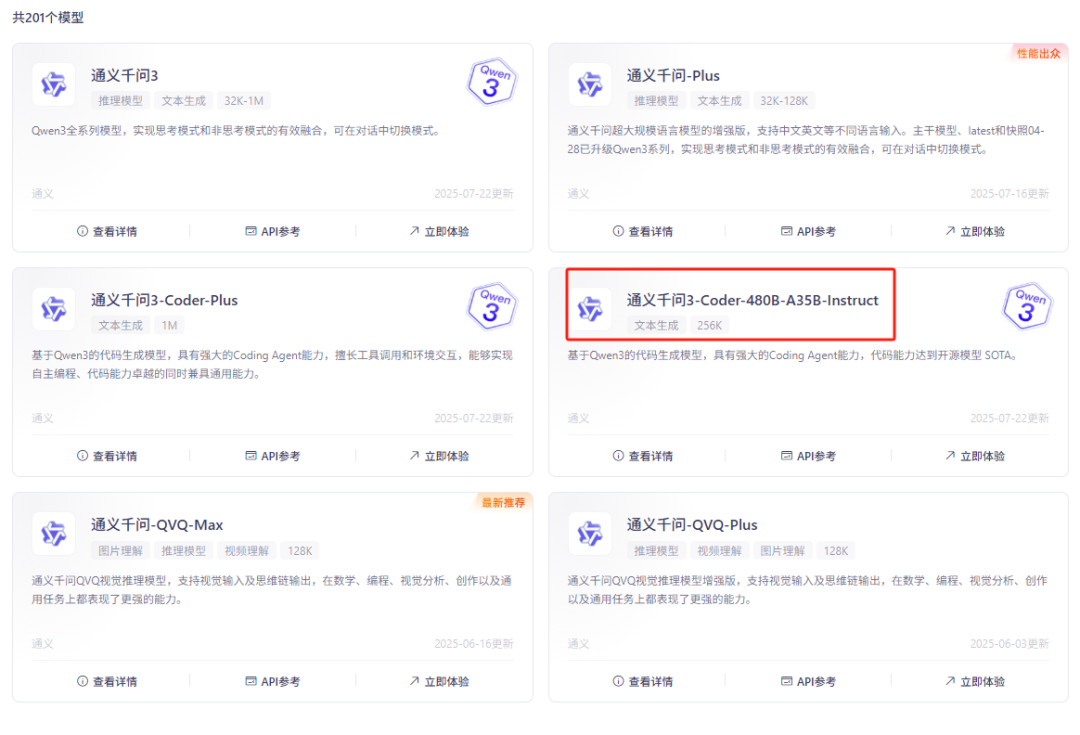View 查看详情 for Coder-480B-A35B-Instruct
The image size is (1080, 735).
click(x=643, y=456)
